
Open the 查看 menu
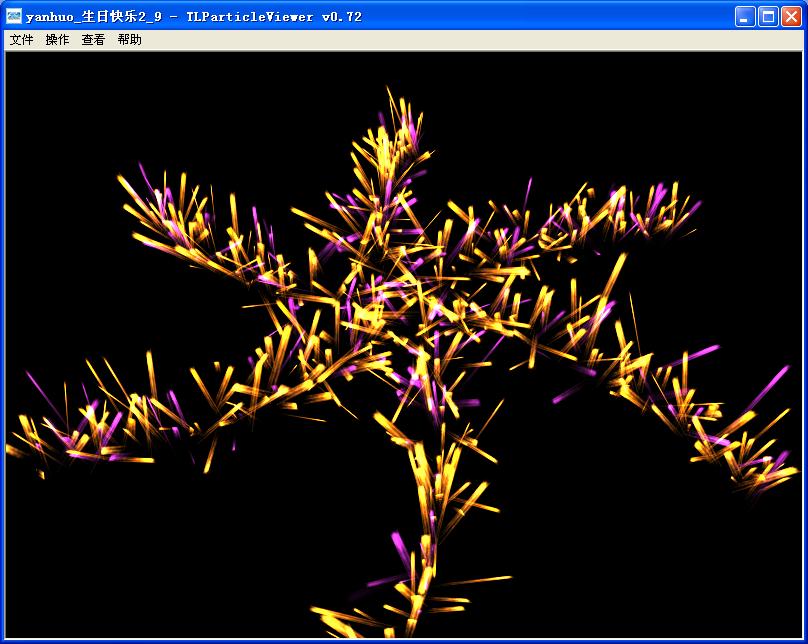coord(93,40)
